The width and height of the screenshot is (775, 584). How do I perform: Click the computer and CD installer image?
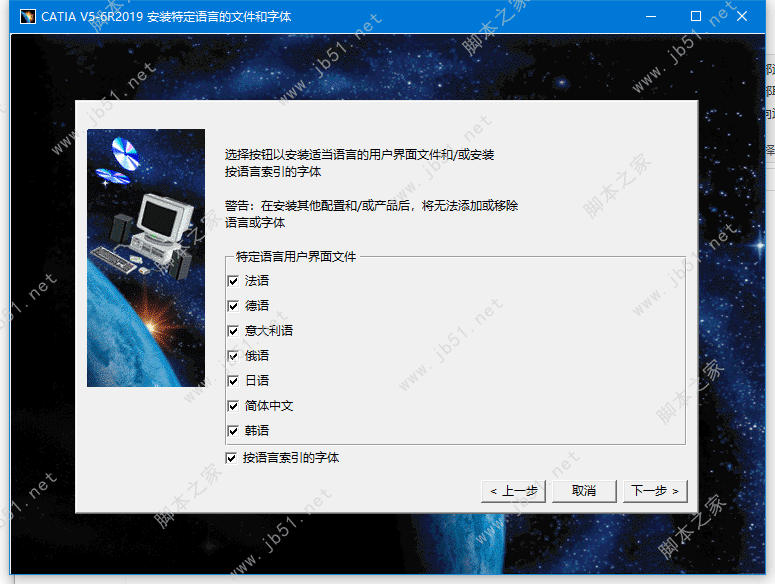pos(146,258)
